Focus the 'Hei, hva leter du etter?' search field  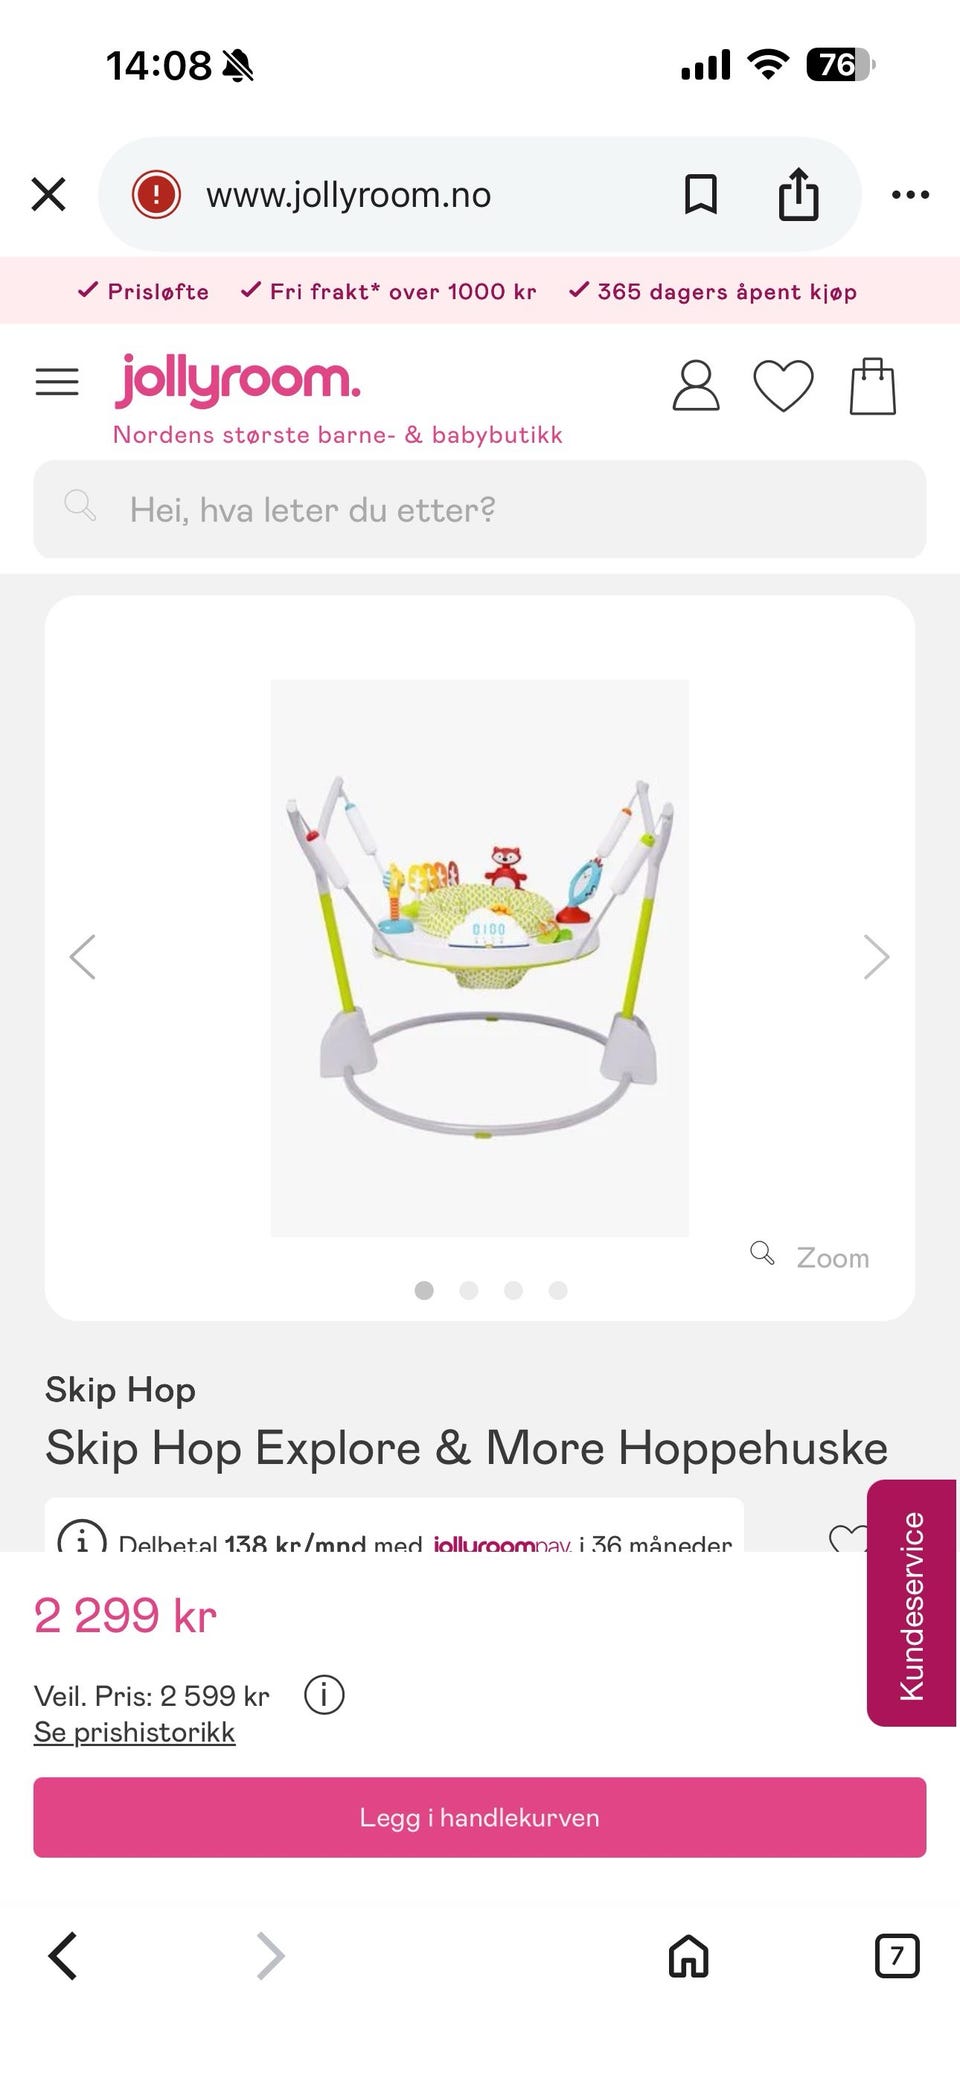(x=480, y=509)
